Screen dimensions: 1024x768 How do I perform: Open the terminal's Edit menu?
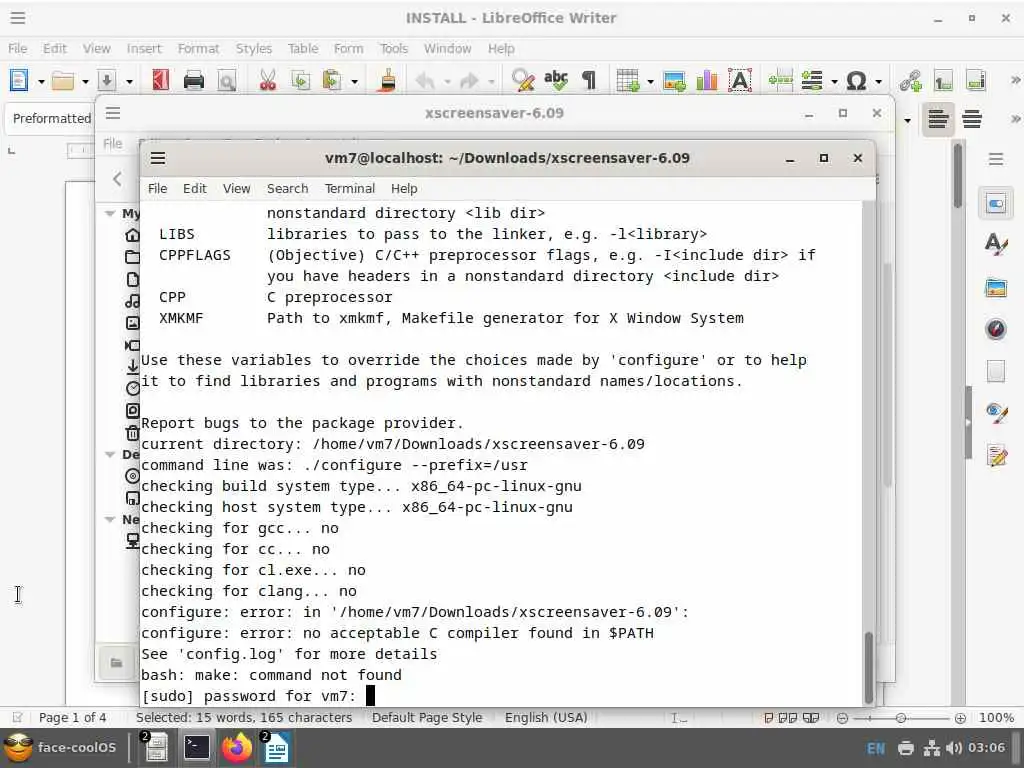tap(195, 188)
